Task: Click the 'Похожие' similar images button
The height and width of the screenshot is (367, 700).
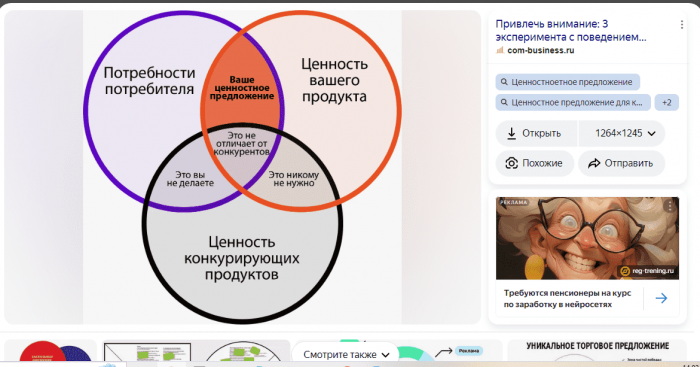Action: [535, 163]
